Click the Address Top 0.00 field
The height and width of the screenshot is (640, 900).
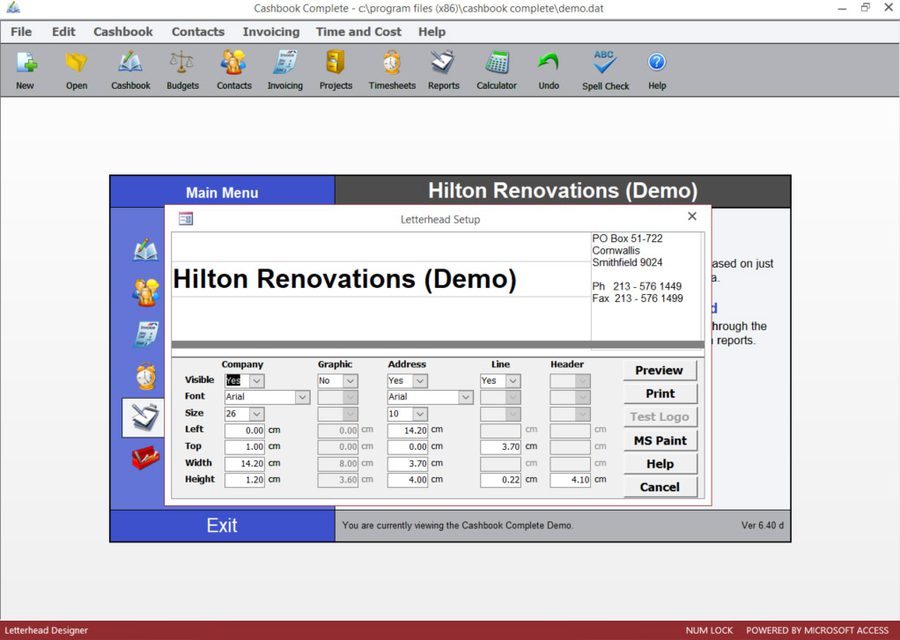(x=408, y=447)
